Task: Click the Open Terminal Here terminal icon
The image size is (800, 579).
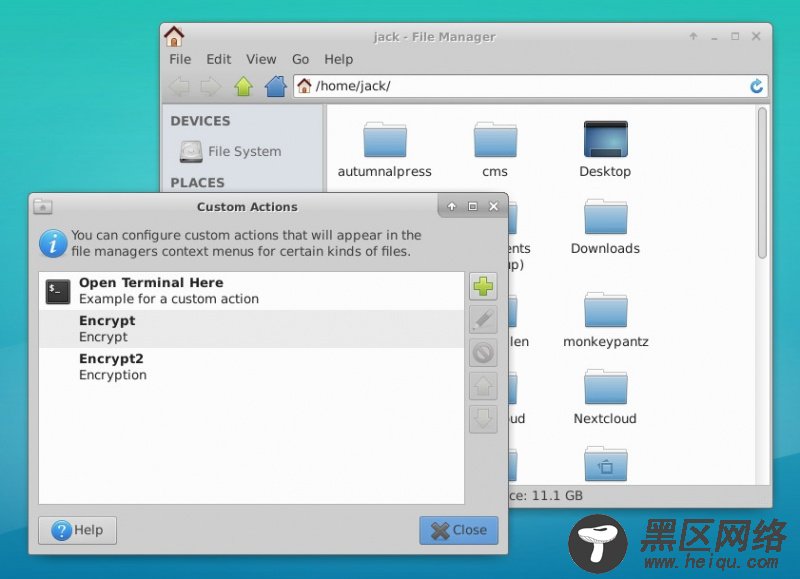Action: 58,291
